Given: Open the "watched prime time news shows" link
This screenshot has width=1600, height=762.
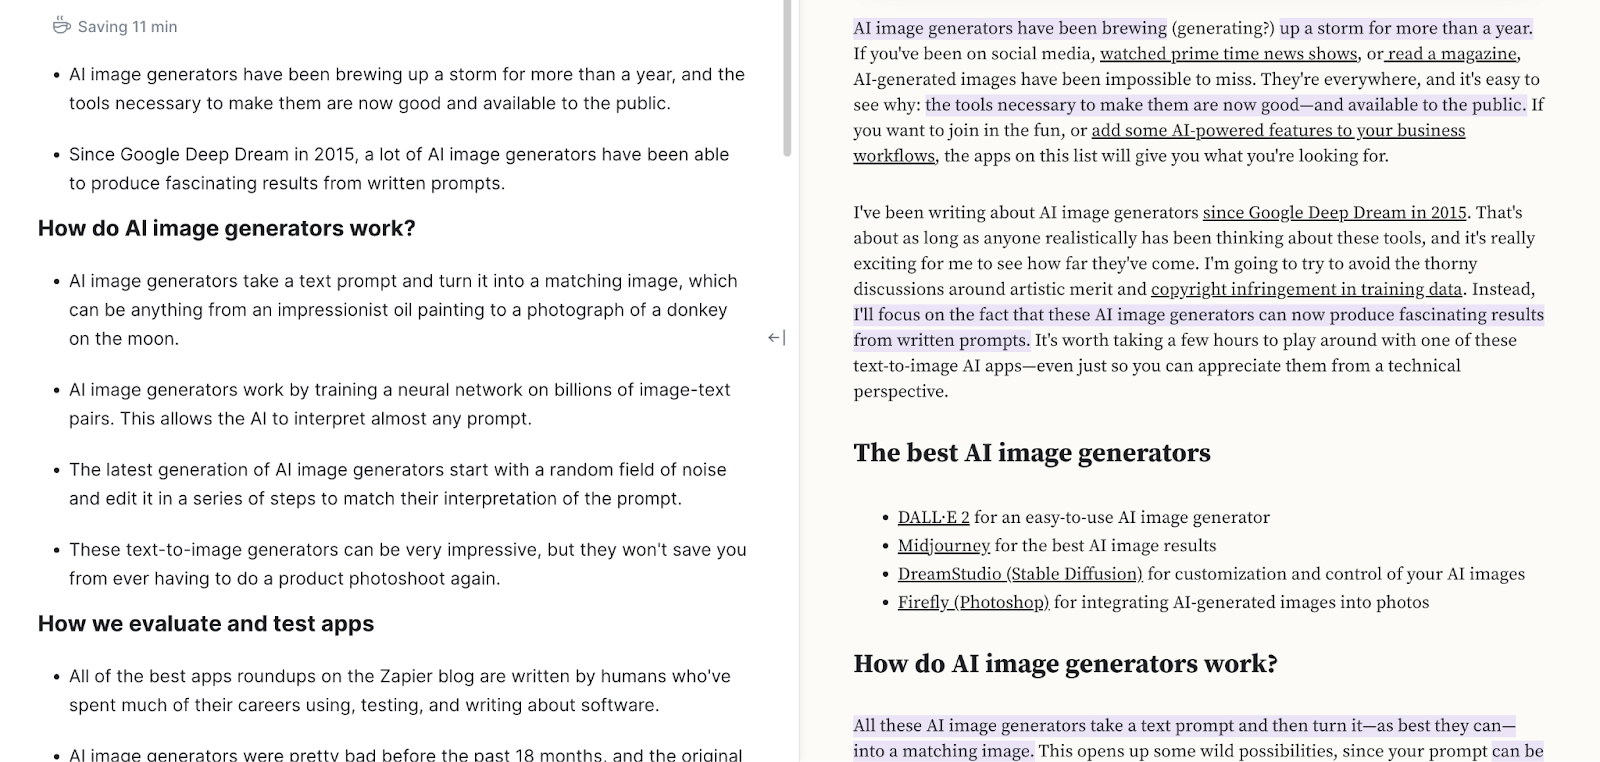Looking at the screenshot, I should coord(1228,54).
